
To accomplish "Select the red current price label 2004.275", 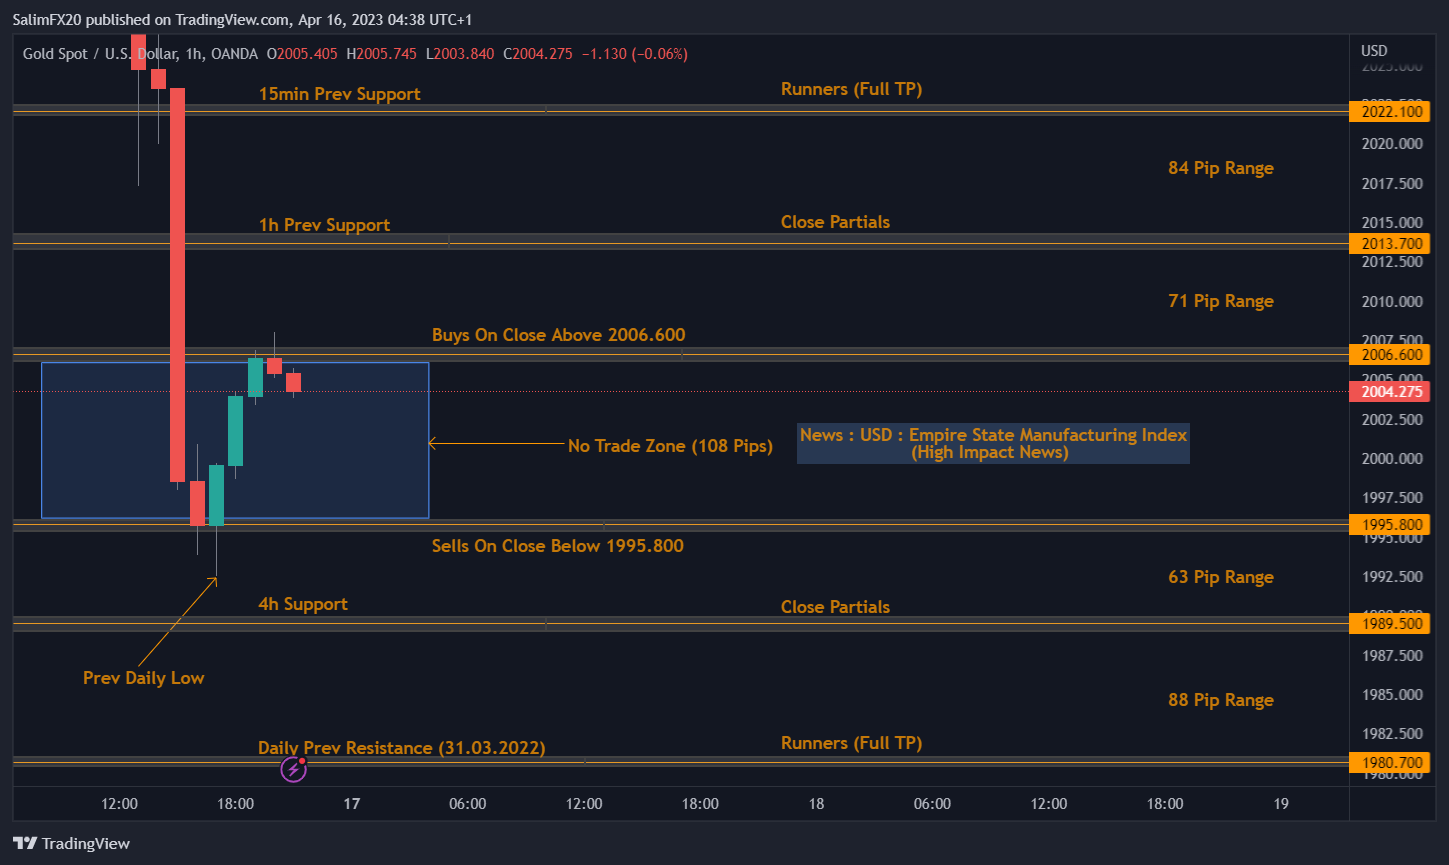I will 1390,391.
